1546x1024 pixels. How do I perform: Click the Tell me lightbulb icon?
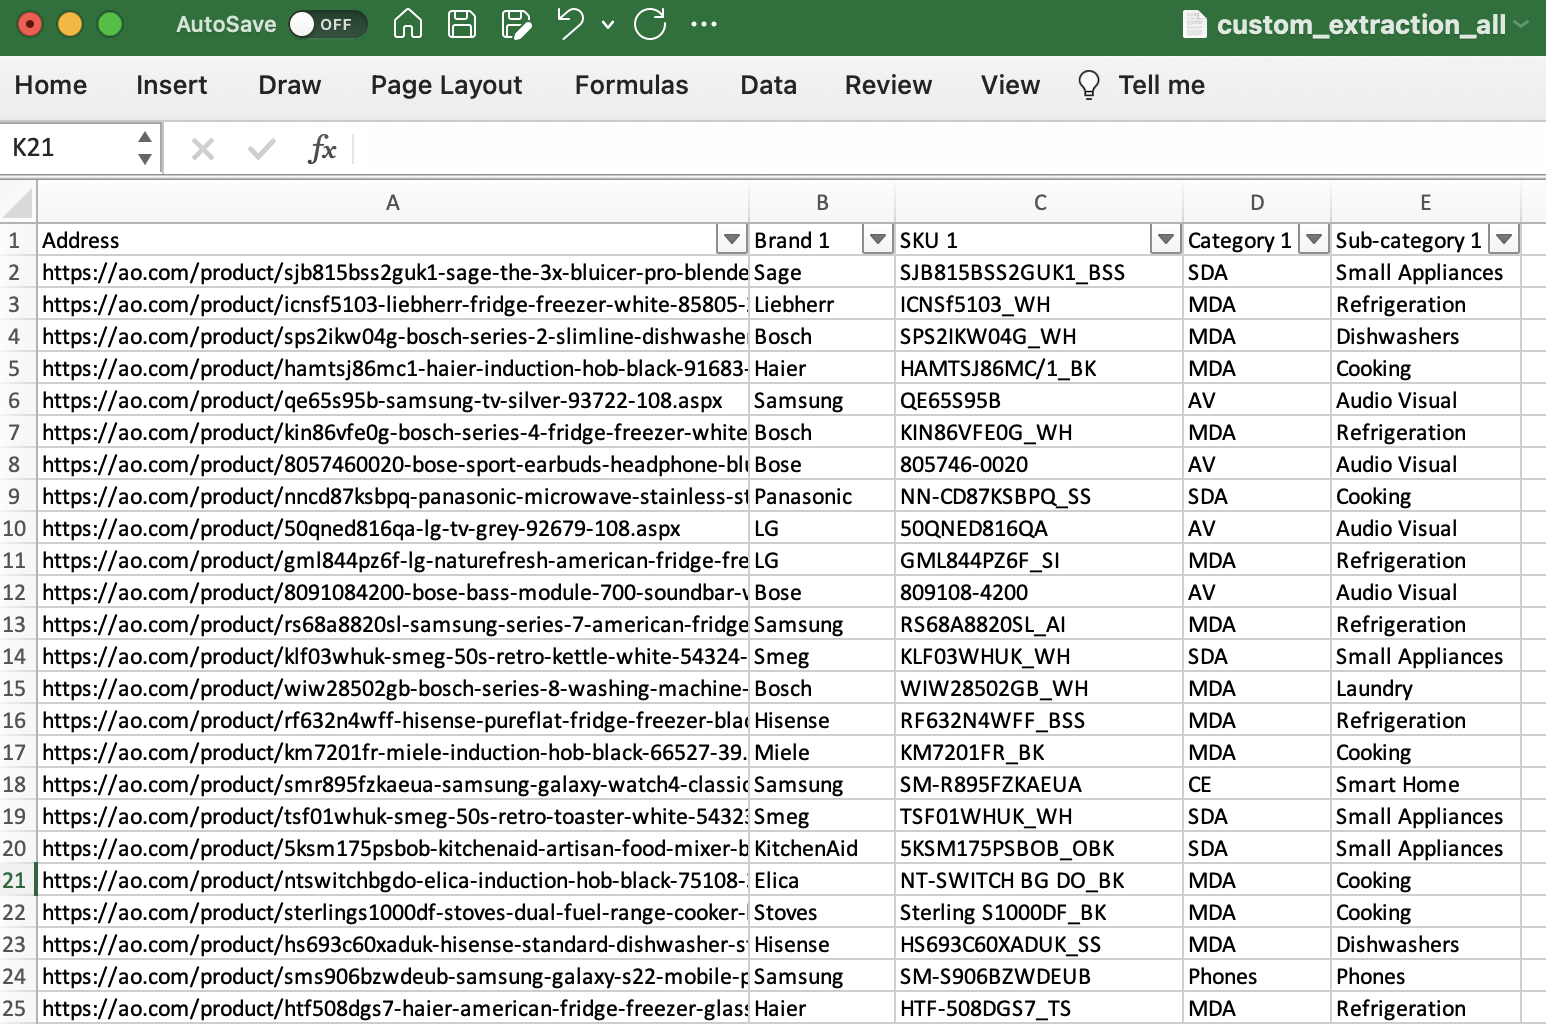pos(1088,85)
